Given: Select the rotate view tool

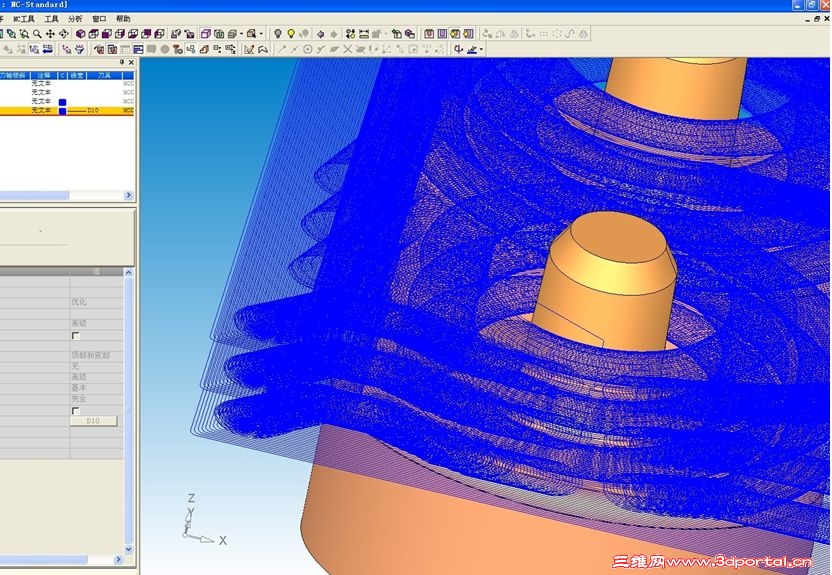Looking at the screenshot, I should (64, 34).
